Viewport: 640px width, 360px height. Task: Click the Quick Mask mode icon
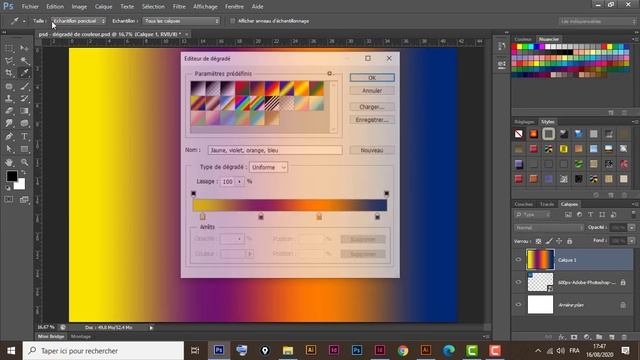[9, 200]
